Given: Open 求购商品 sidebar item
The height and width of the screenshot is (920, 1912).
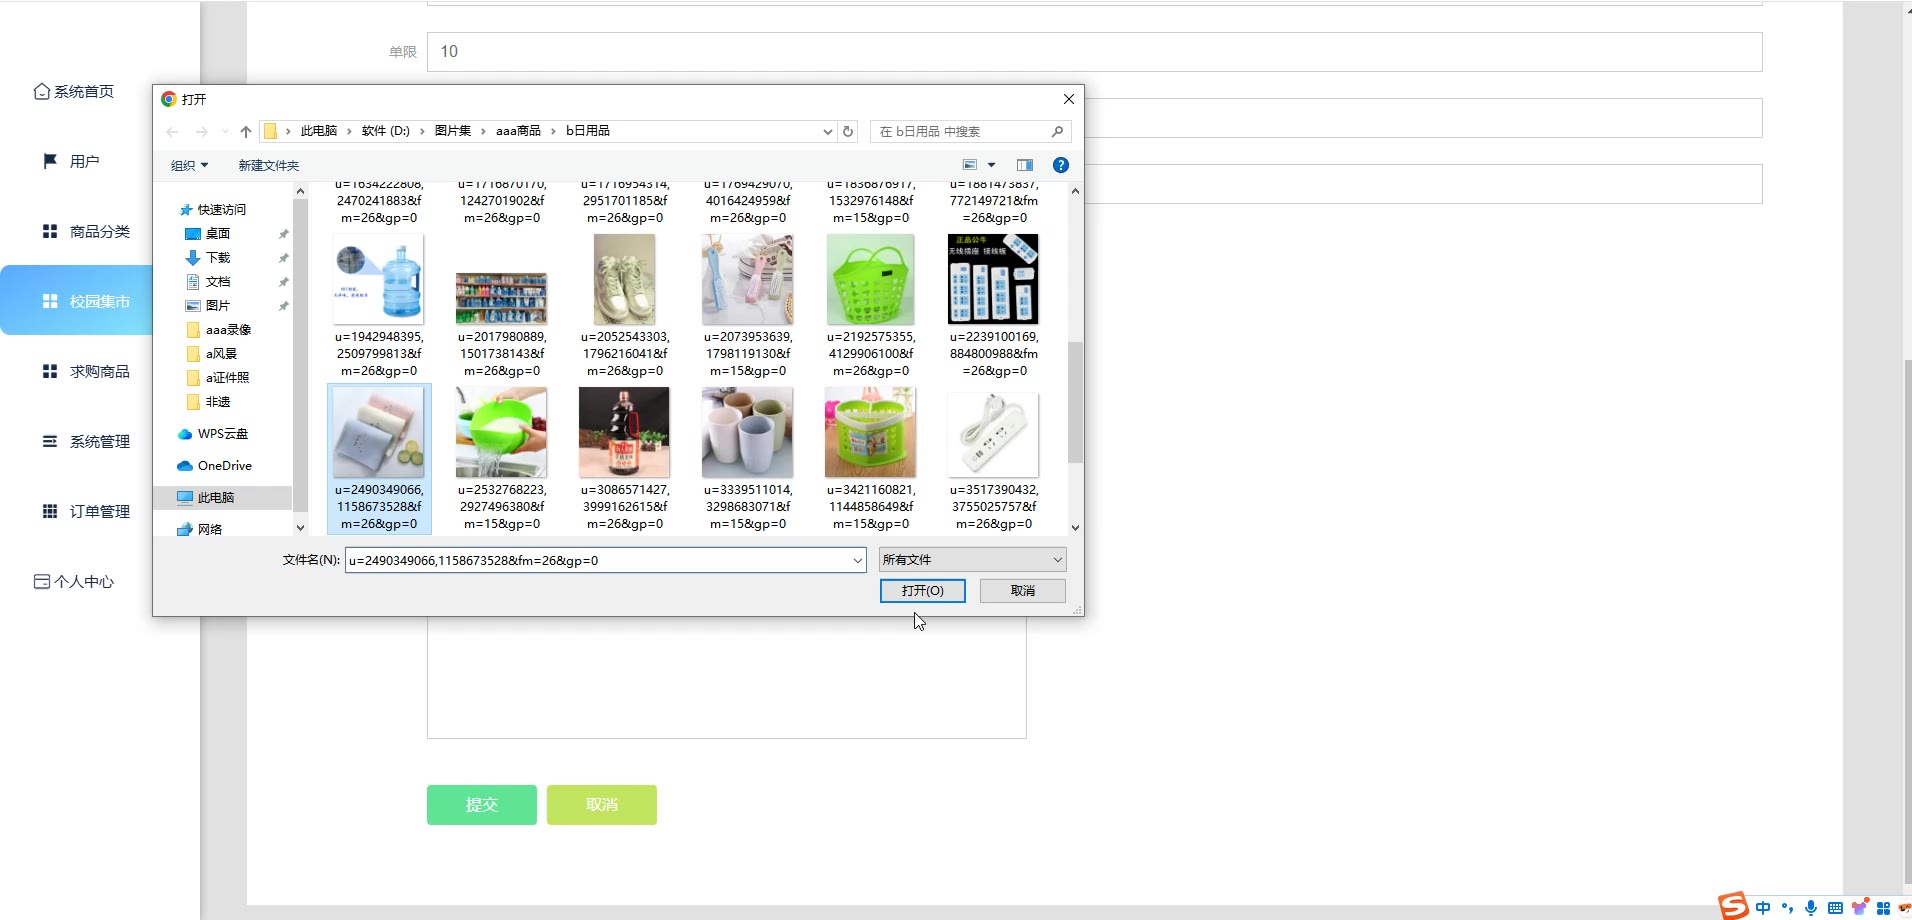Looking at the screenshot, I should click(86, 372).
